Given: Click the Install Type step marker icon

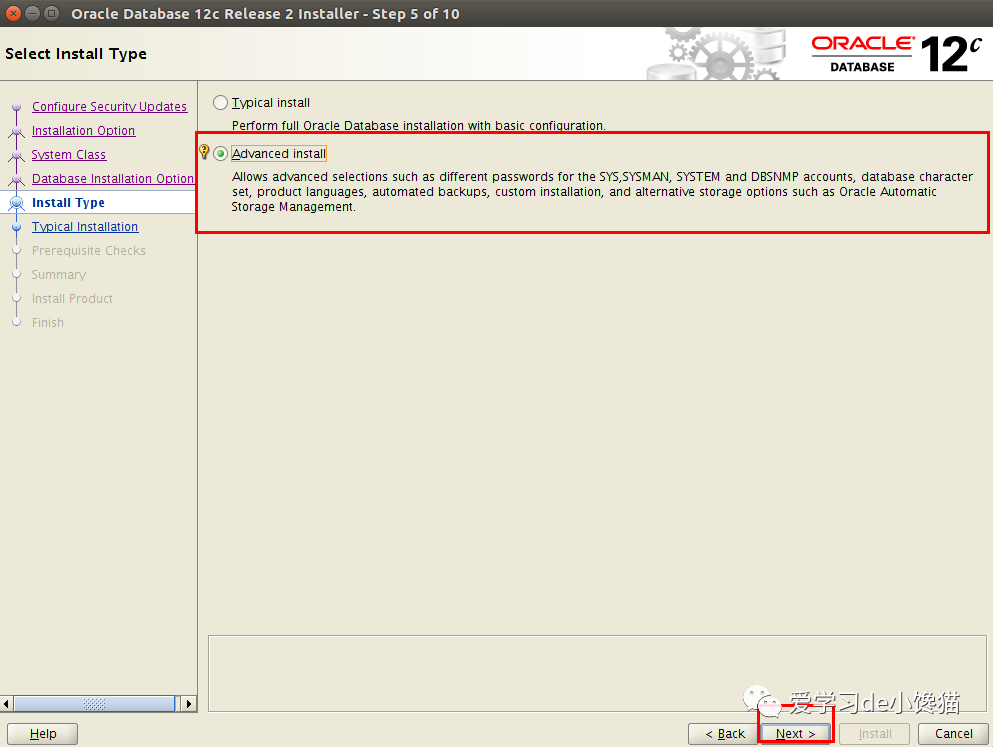Looking at the screenshot, I should tap(16, 203).
